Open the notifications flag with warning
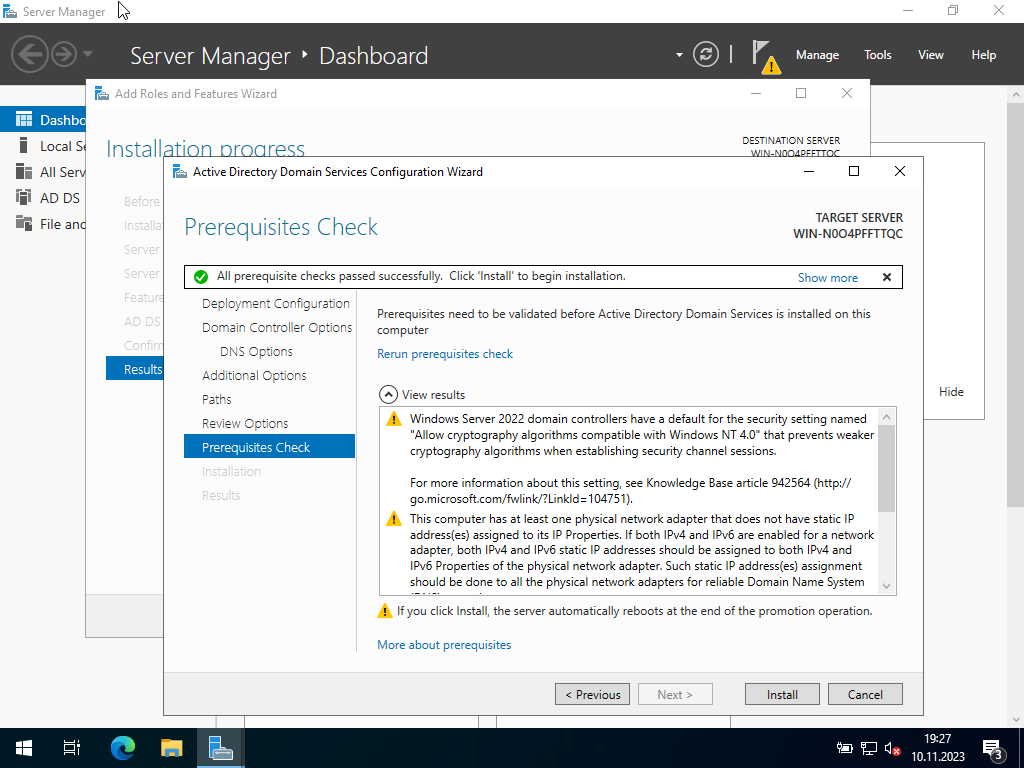The image size is (1024, 768). (765, 56)
